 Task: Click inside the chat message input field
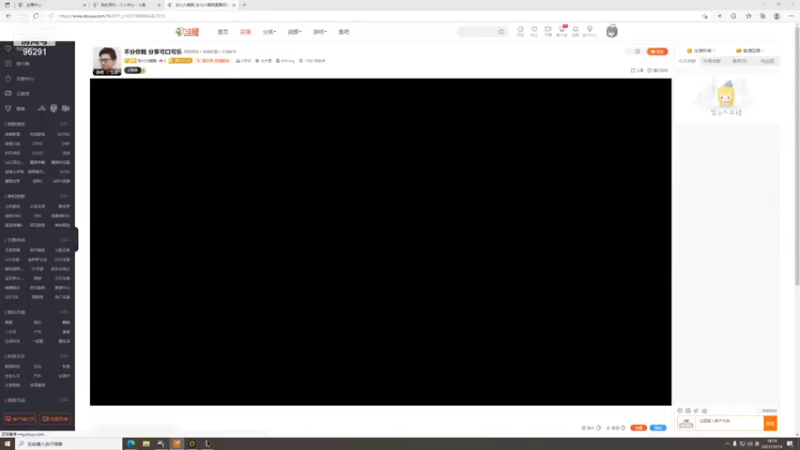730,423
